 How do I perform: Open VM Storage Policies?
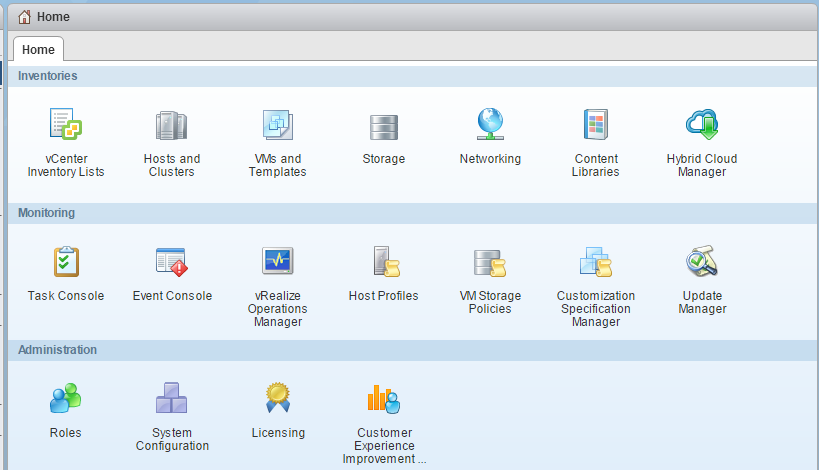pos(490,262)
